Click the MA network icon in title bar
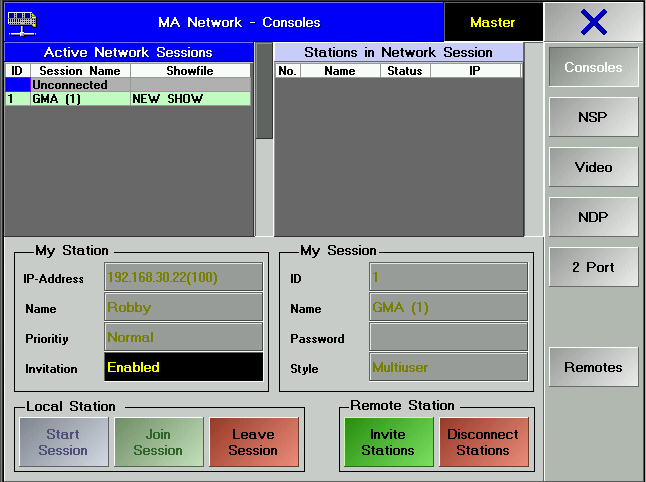Viewport: 646px width, 482px height. (x=22, y=21)
